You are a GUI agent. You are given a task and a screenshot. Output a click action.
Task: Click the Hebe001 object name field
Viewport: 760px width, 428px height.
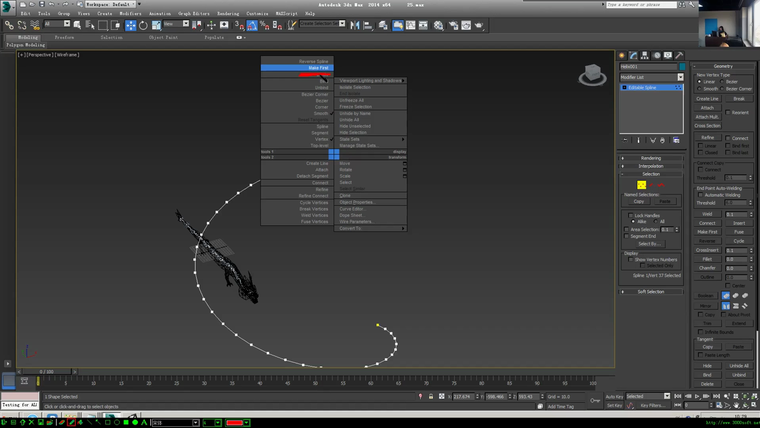644,67
